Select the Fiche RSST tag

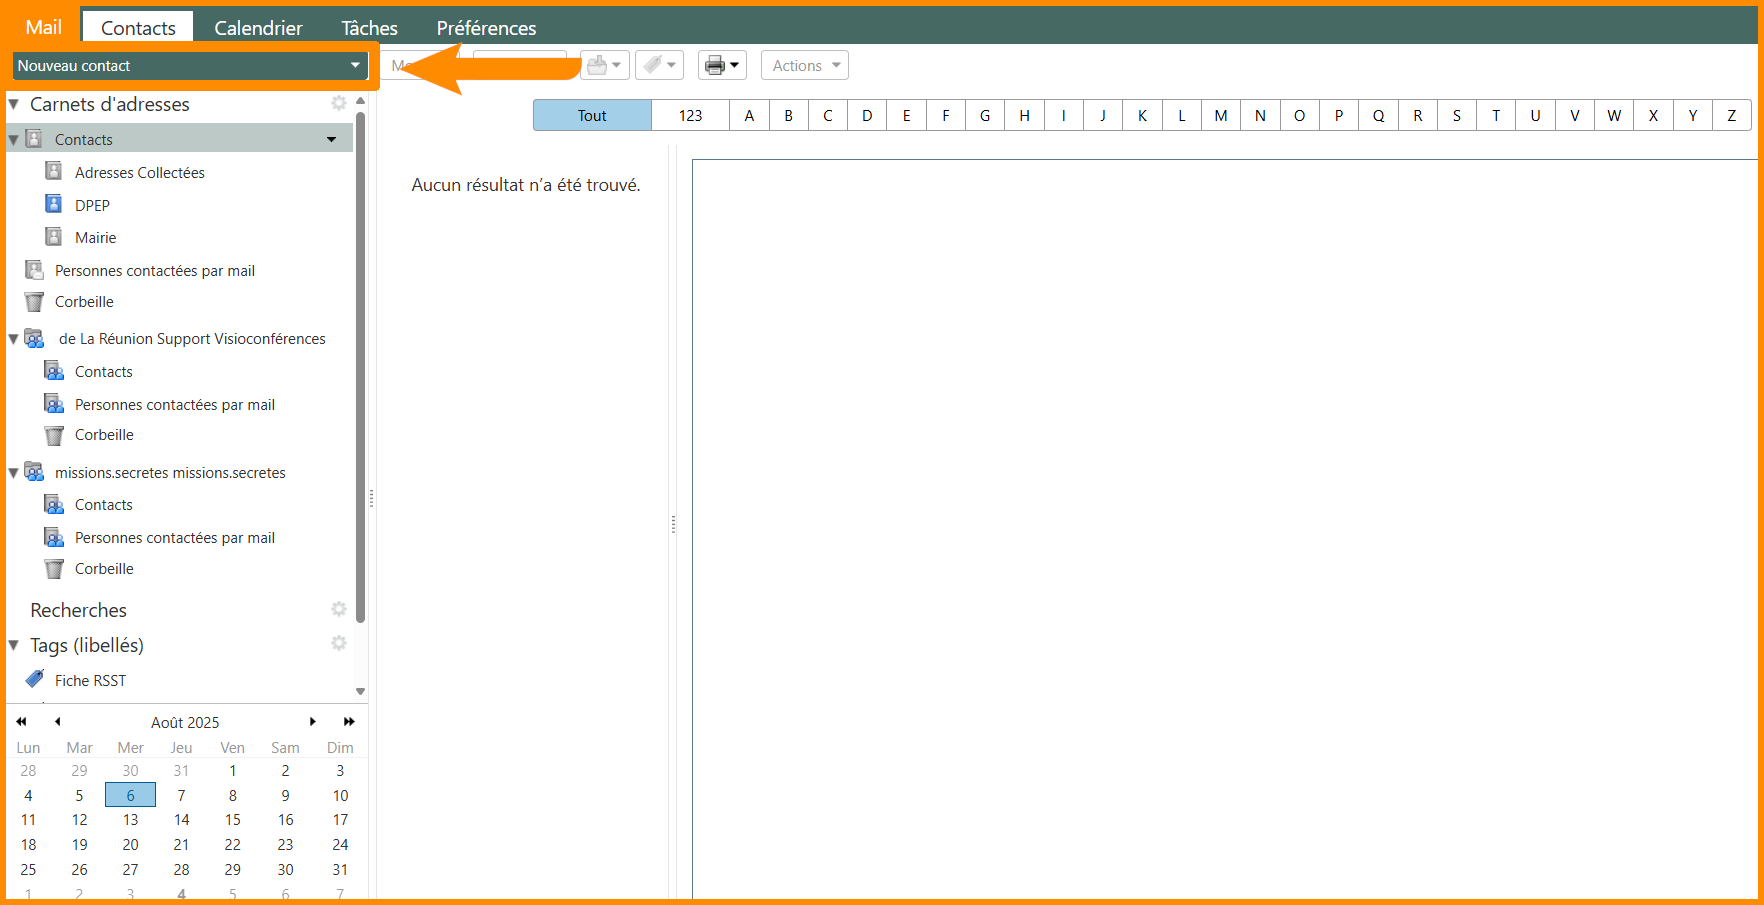(x=90, y=680)
